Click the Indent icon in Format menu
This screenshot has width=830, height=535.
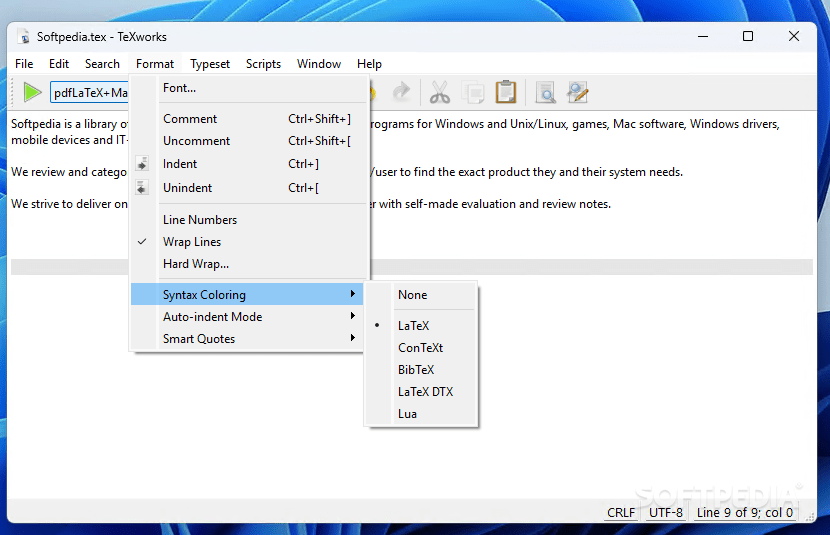(142, 164)
